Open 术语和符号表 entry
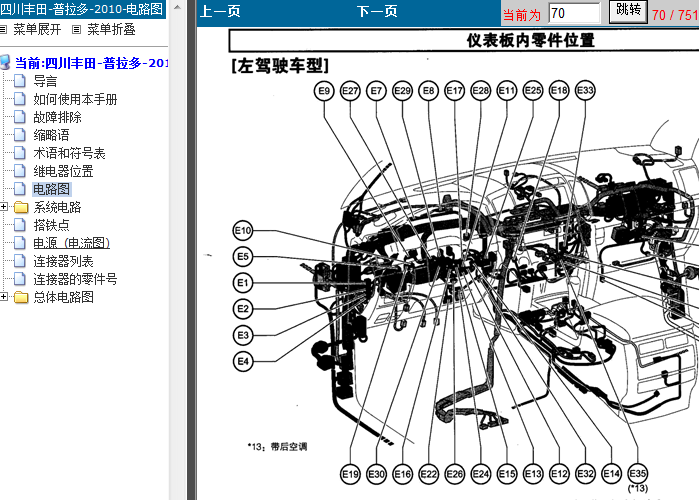Viewport: 699px width, 500px height. (x=70, y=153)
